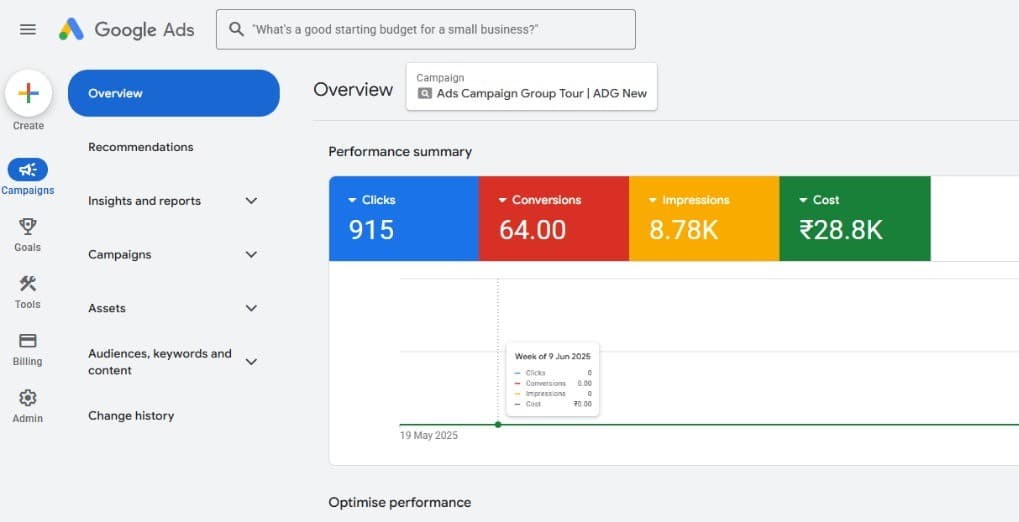
Task: Click the Week of 9 Jun 2025 tooltip
Action: (552, 380)
